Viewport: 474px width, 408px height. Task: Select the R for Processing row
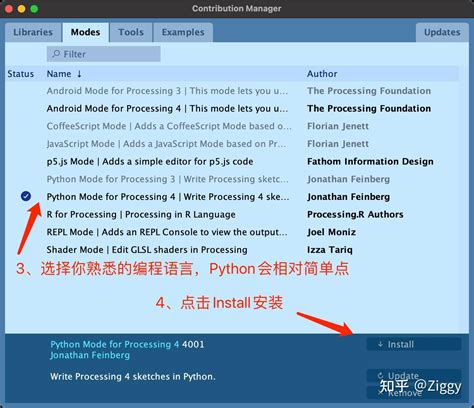(233, 214)
